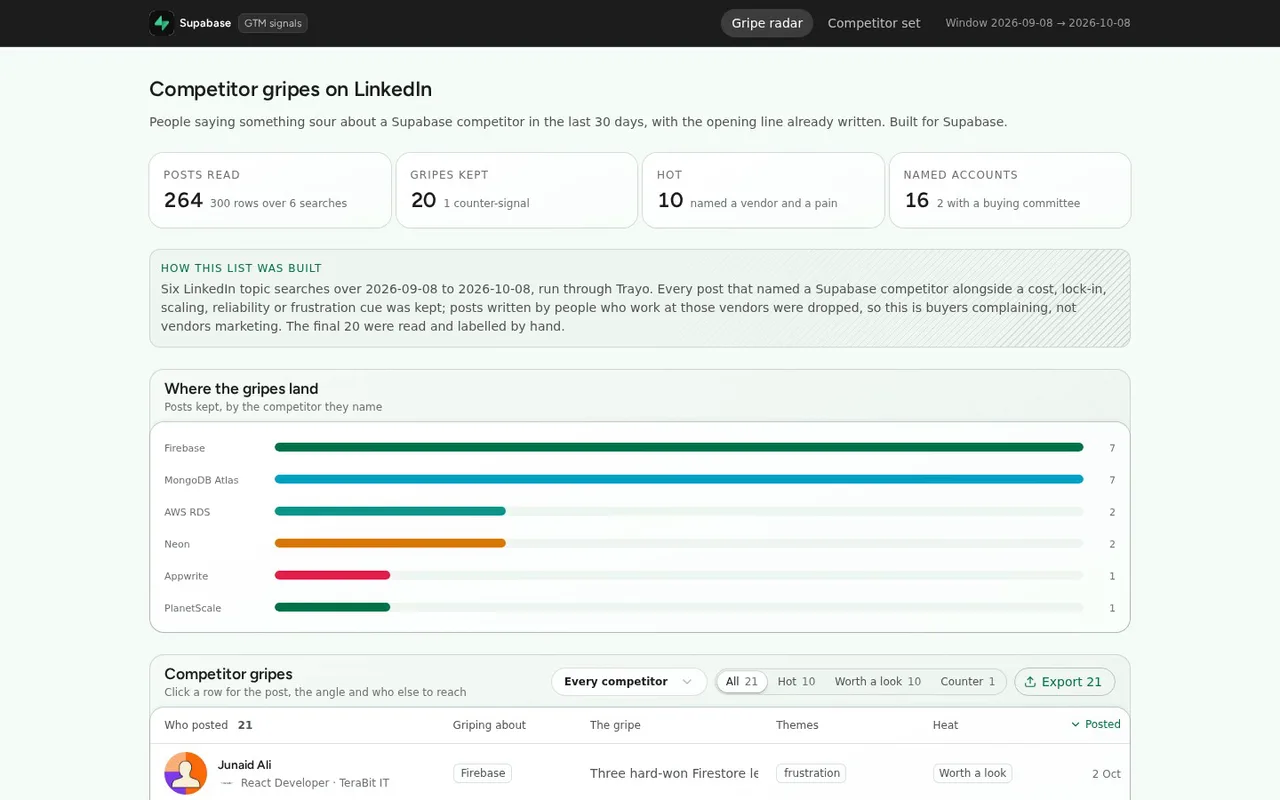Filter gripes to Hot 10
The height and width of the screenshot is (800, 1280).
point(796,682)
